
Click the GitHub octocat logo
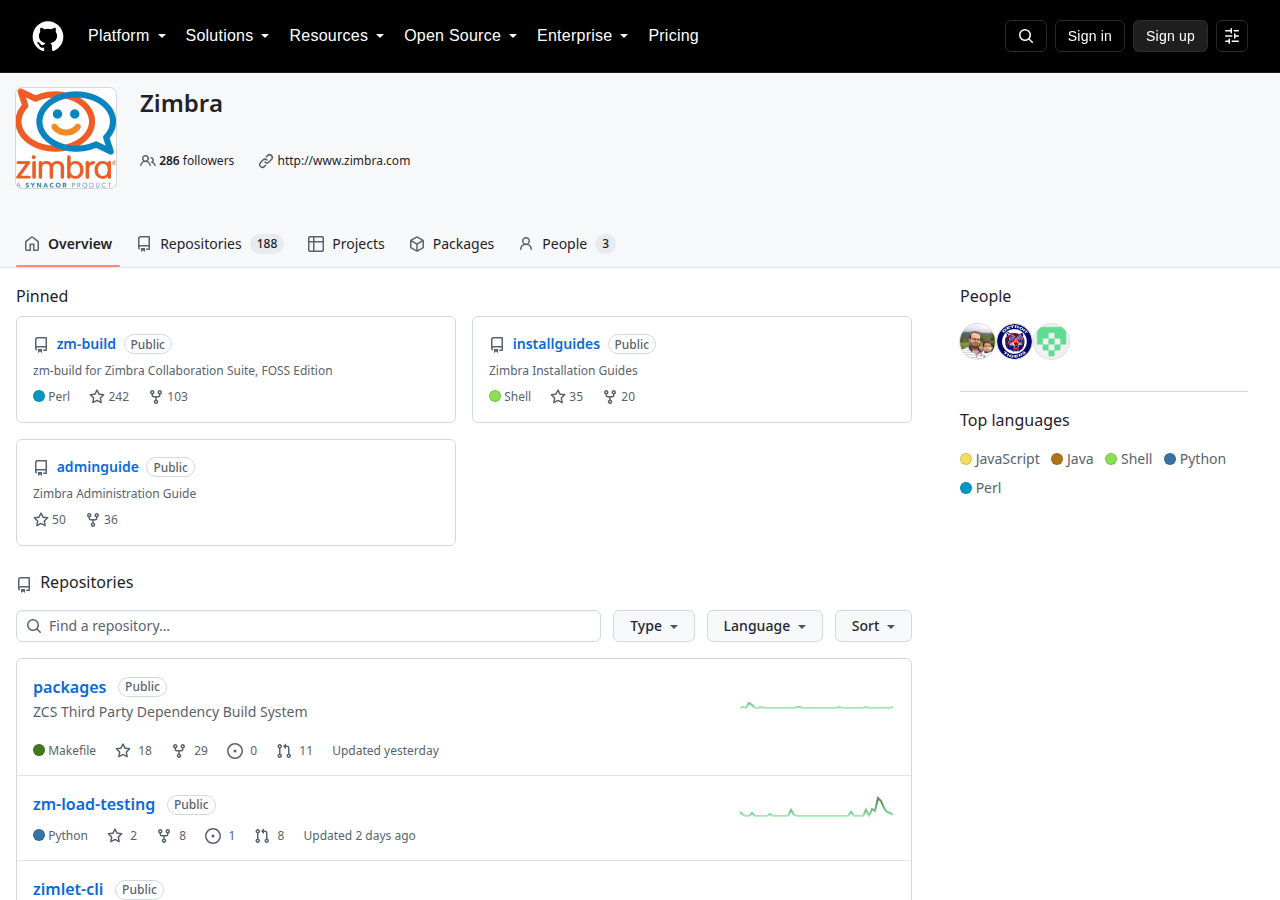[48, 36]
